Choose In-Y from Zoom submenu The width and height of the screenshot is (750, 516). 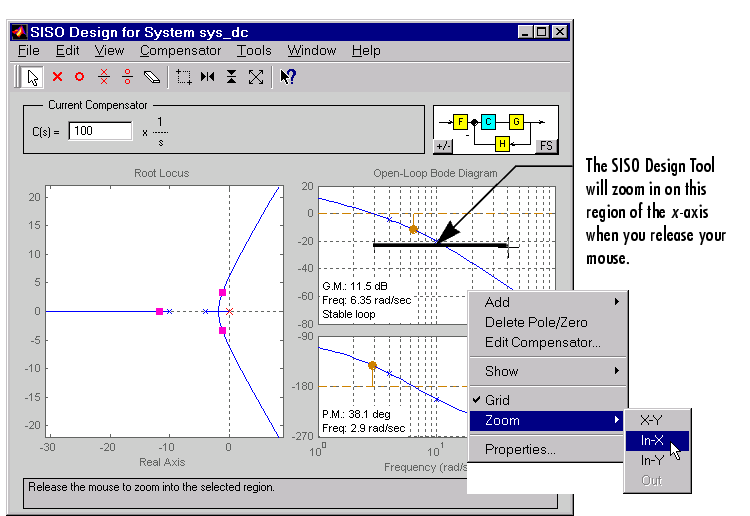[x=652, y=460]
